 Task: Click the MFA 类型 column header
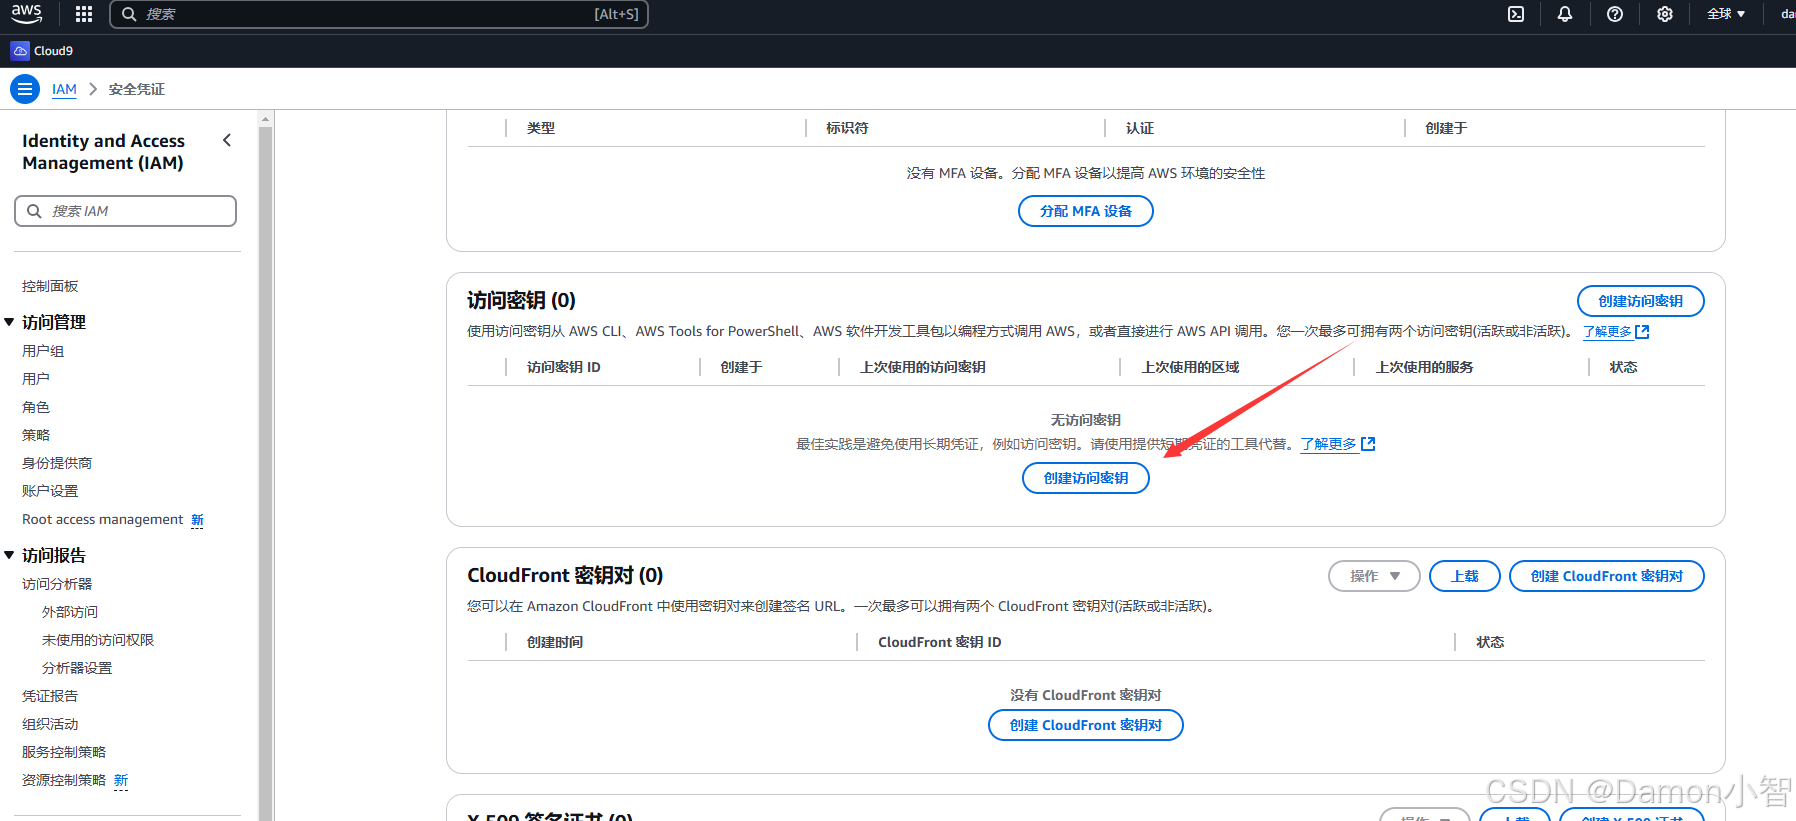click(541, 128)
